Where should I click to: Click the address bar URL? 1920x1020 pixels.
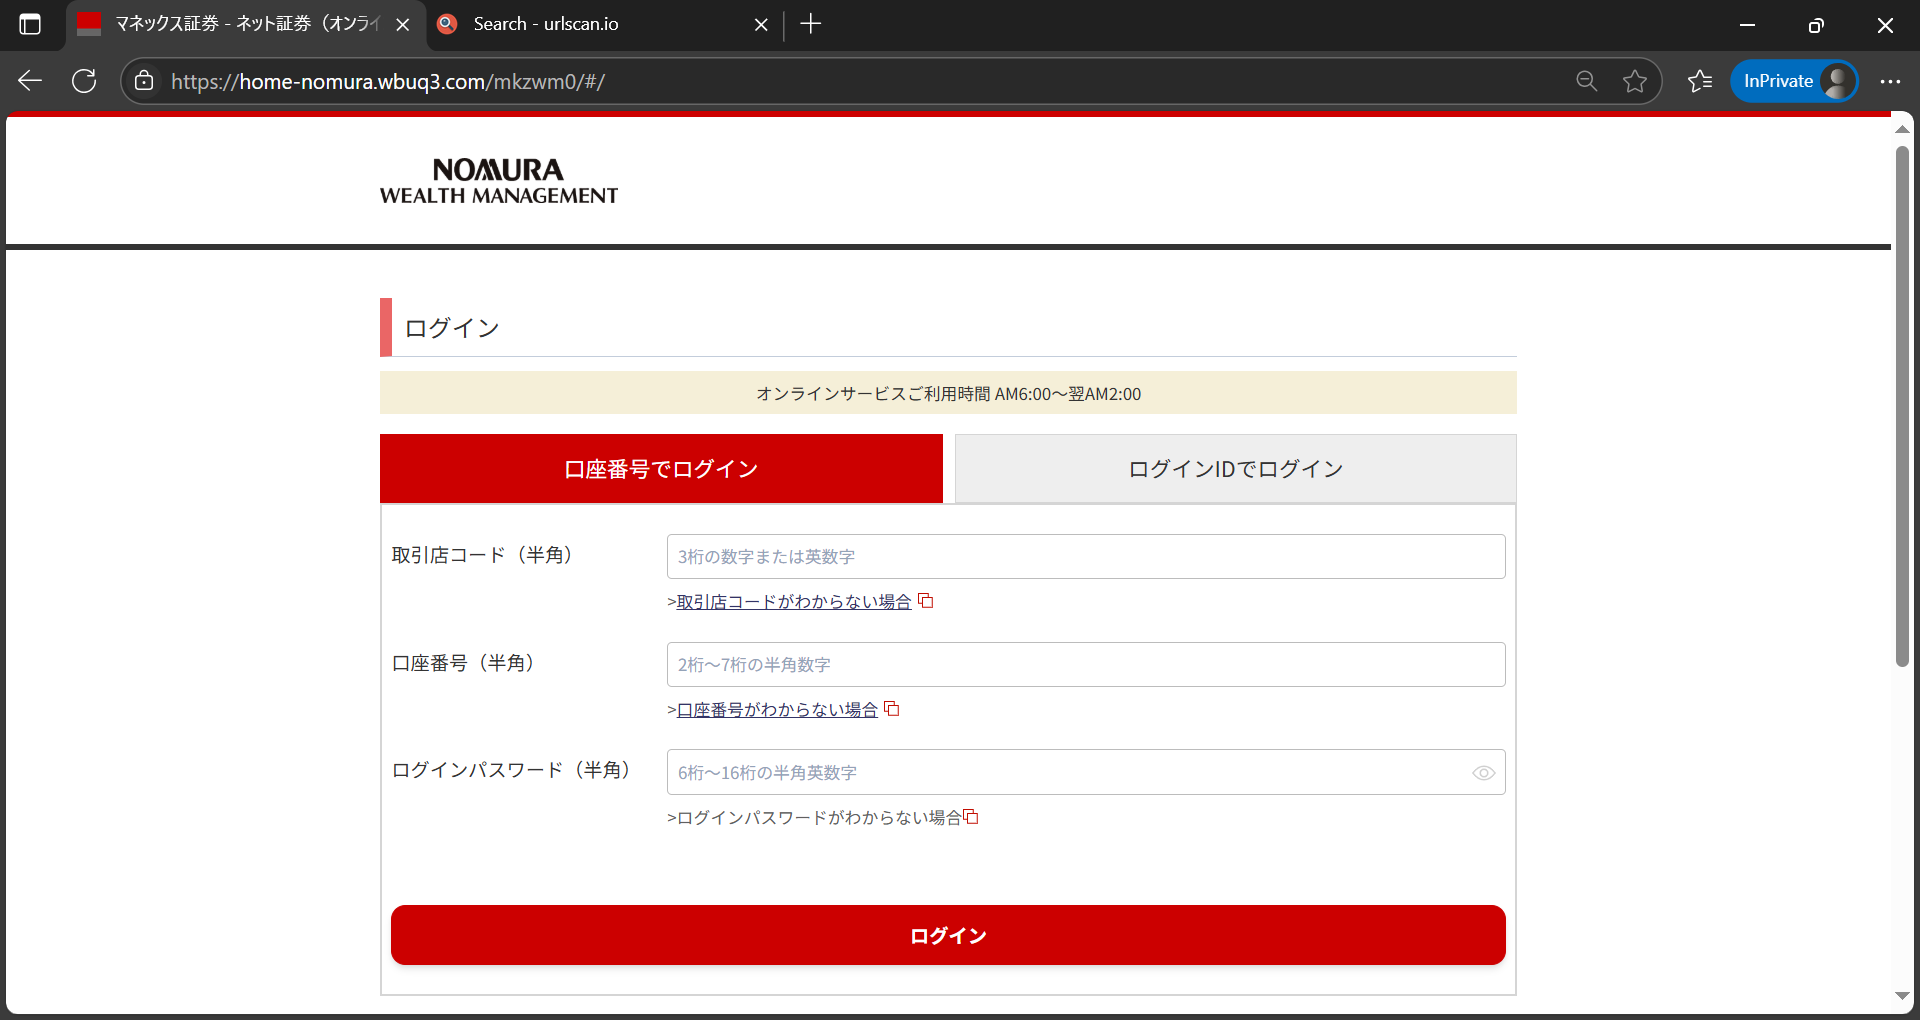coord(388,81)
